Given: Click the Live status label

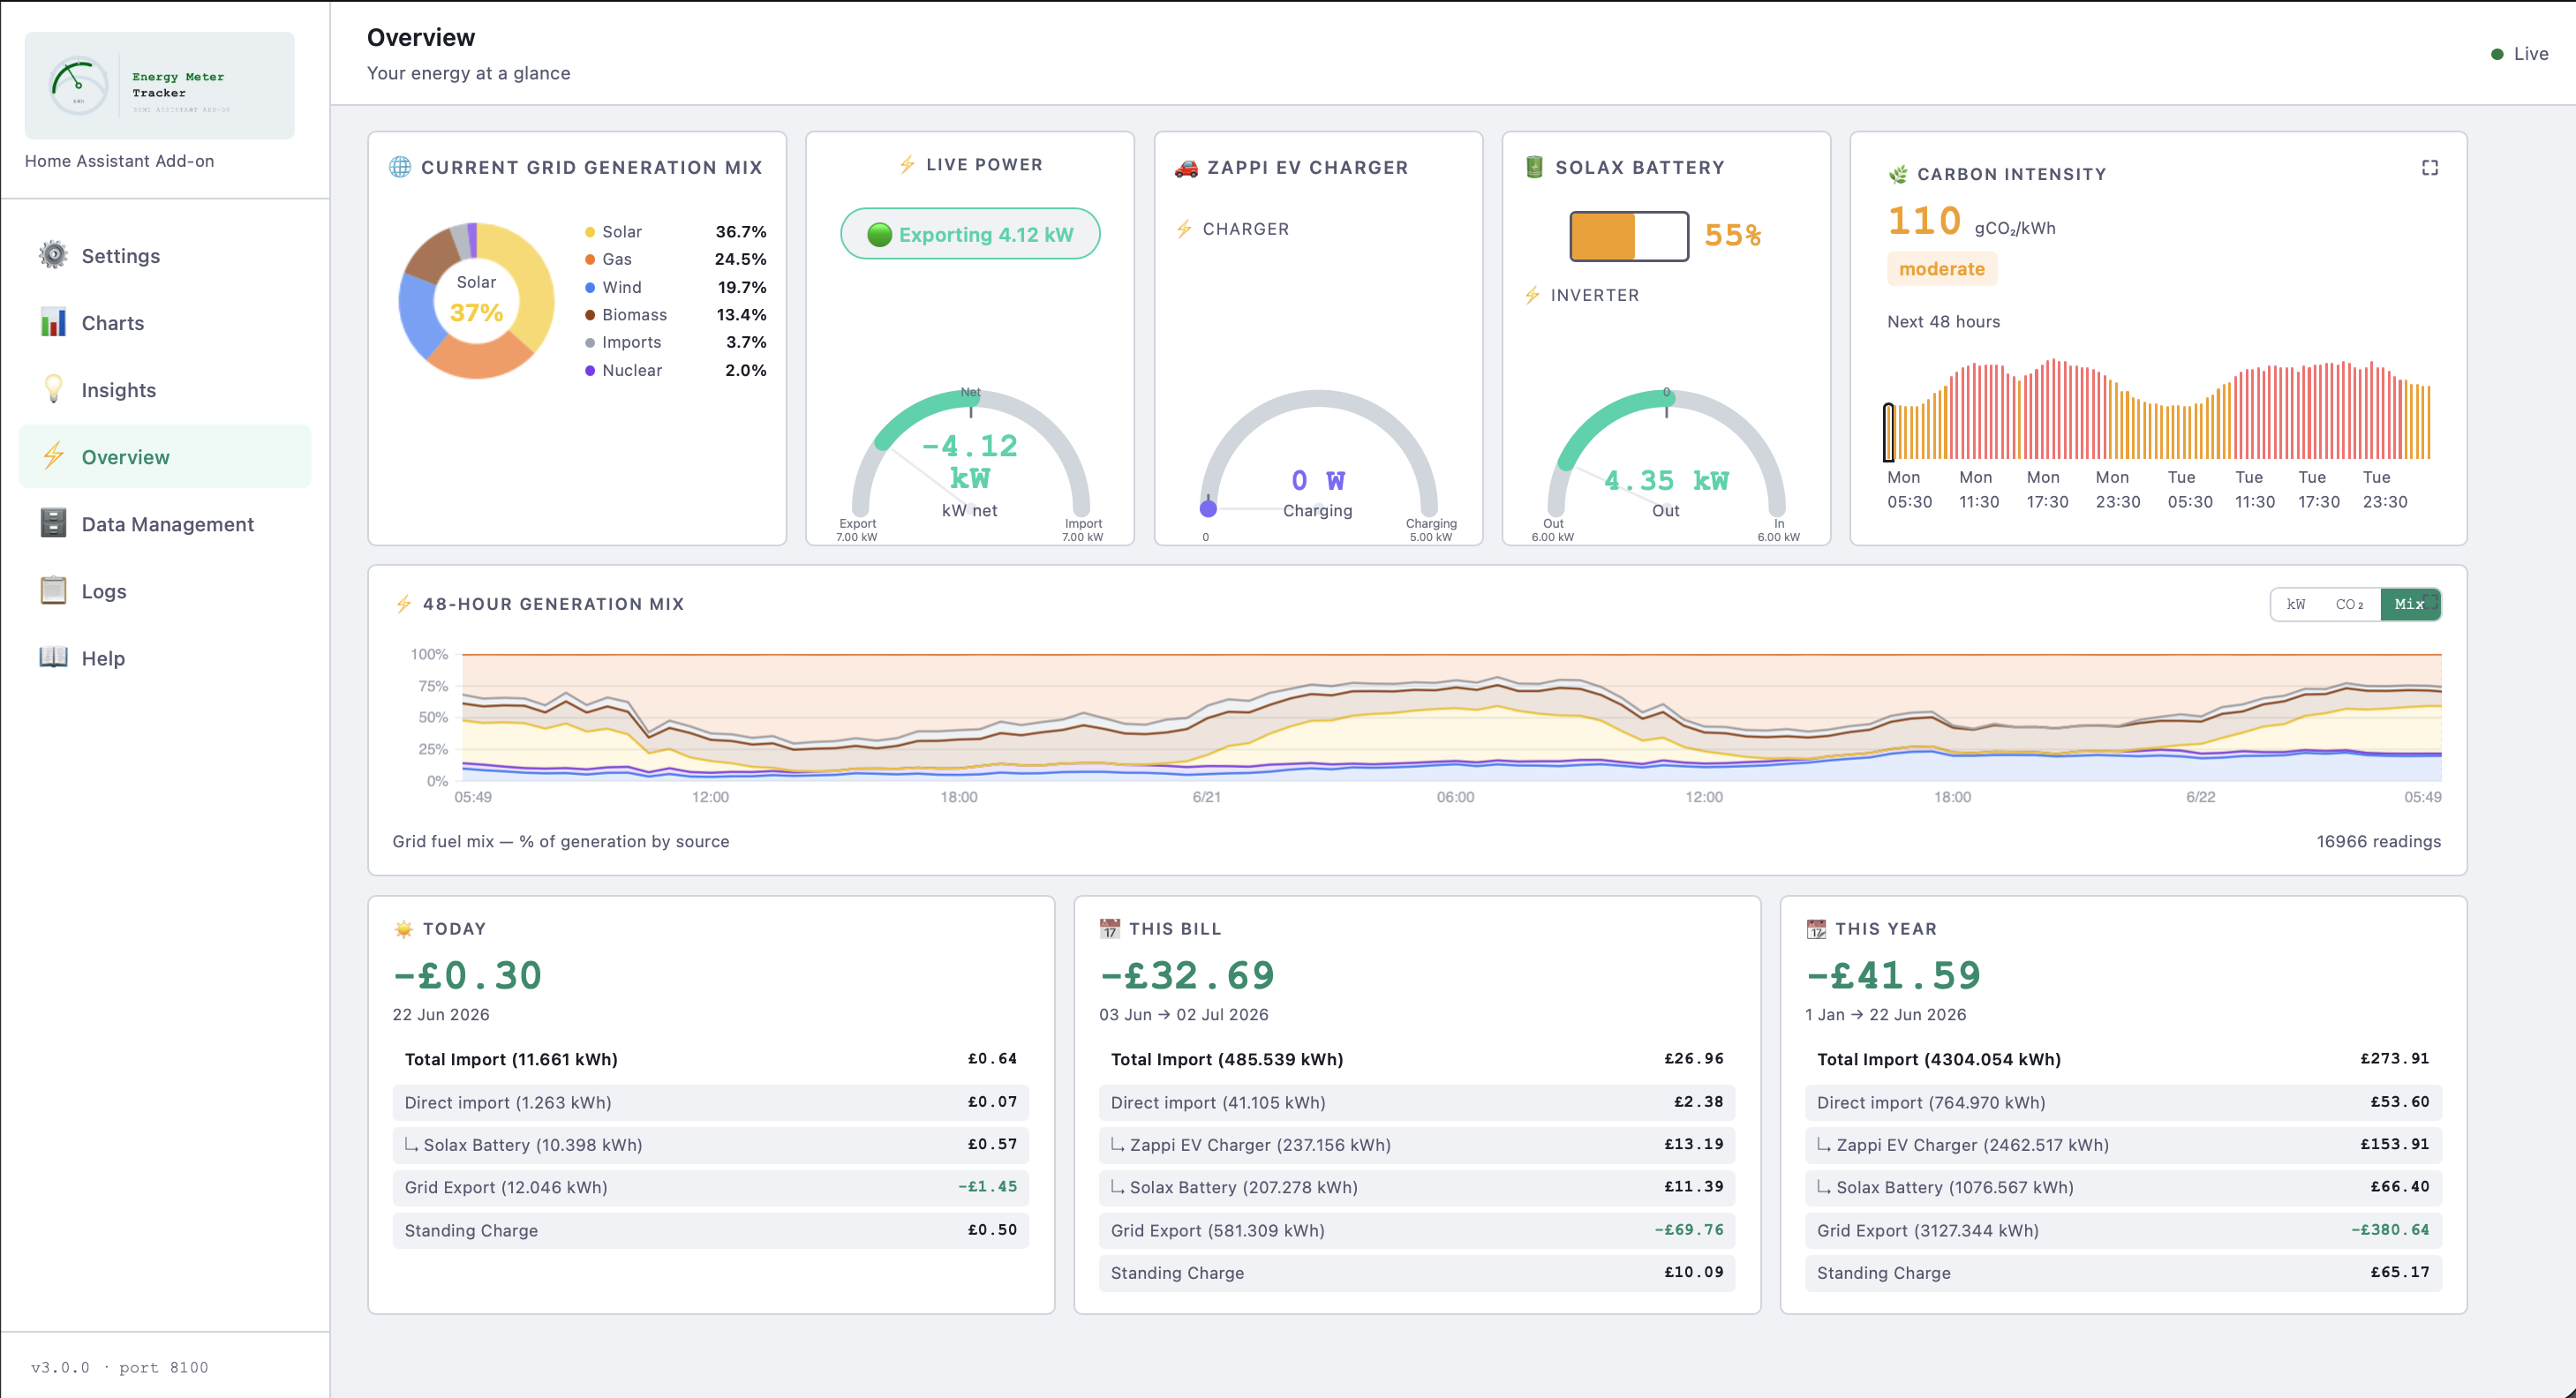Looking at the screenshot, I should (2531, 54).
